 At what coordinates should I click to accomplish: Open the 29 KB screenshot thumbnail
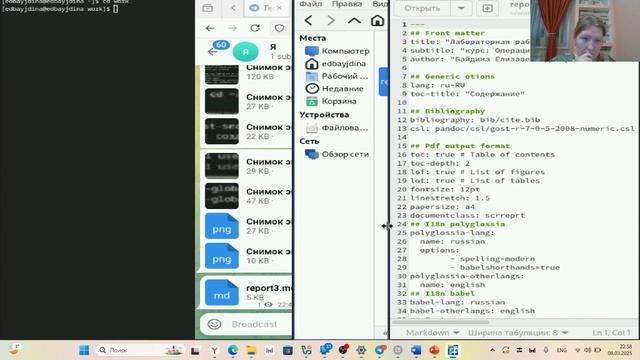click(x=222, y=166)
